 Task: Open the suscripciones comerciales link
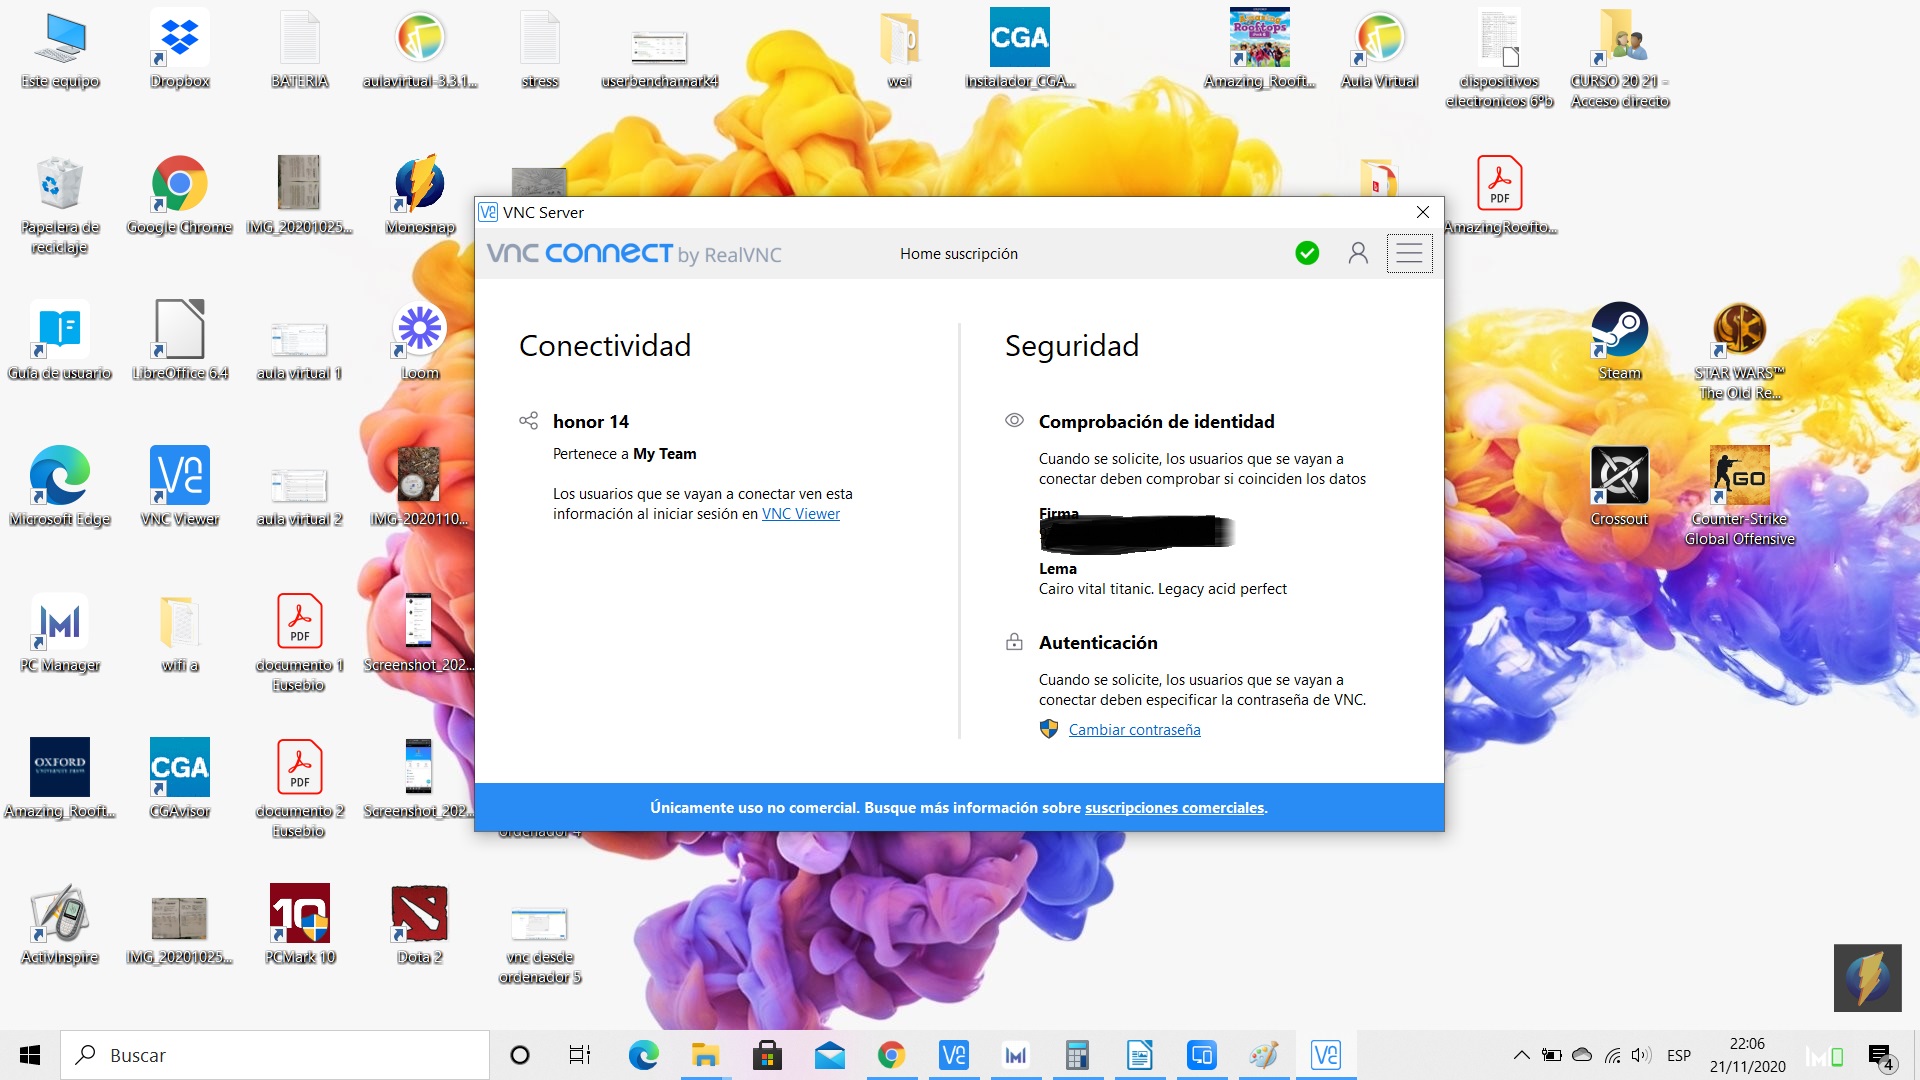click(x=1173, y=807)
